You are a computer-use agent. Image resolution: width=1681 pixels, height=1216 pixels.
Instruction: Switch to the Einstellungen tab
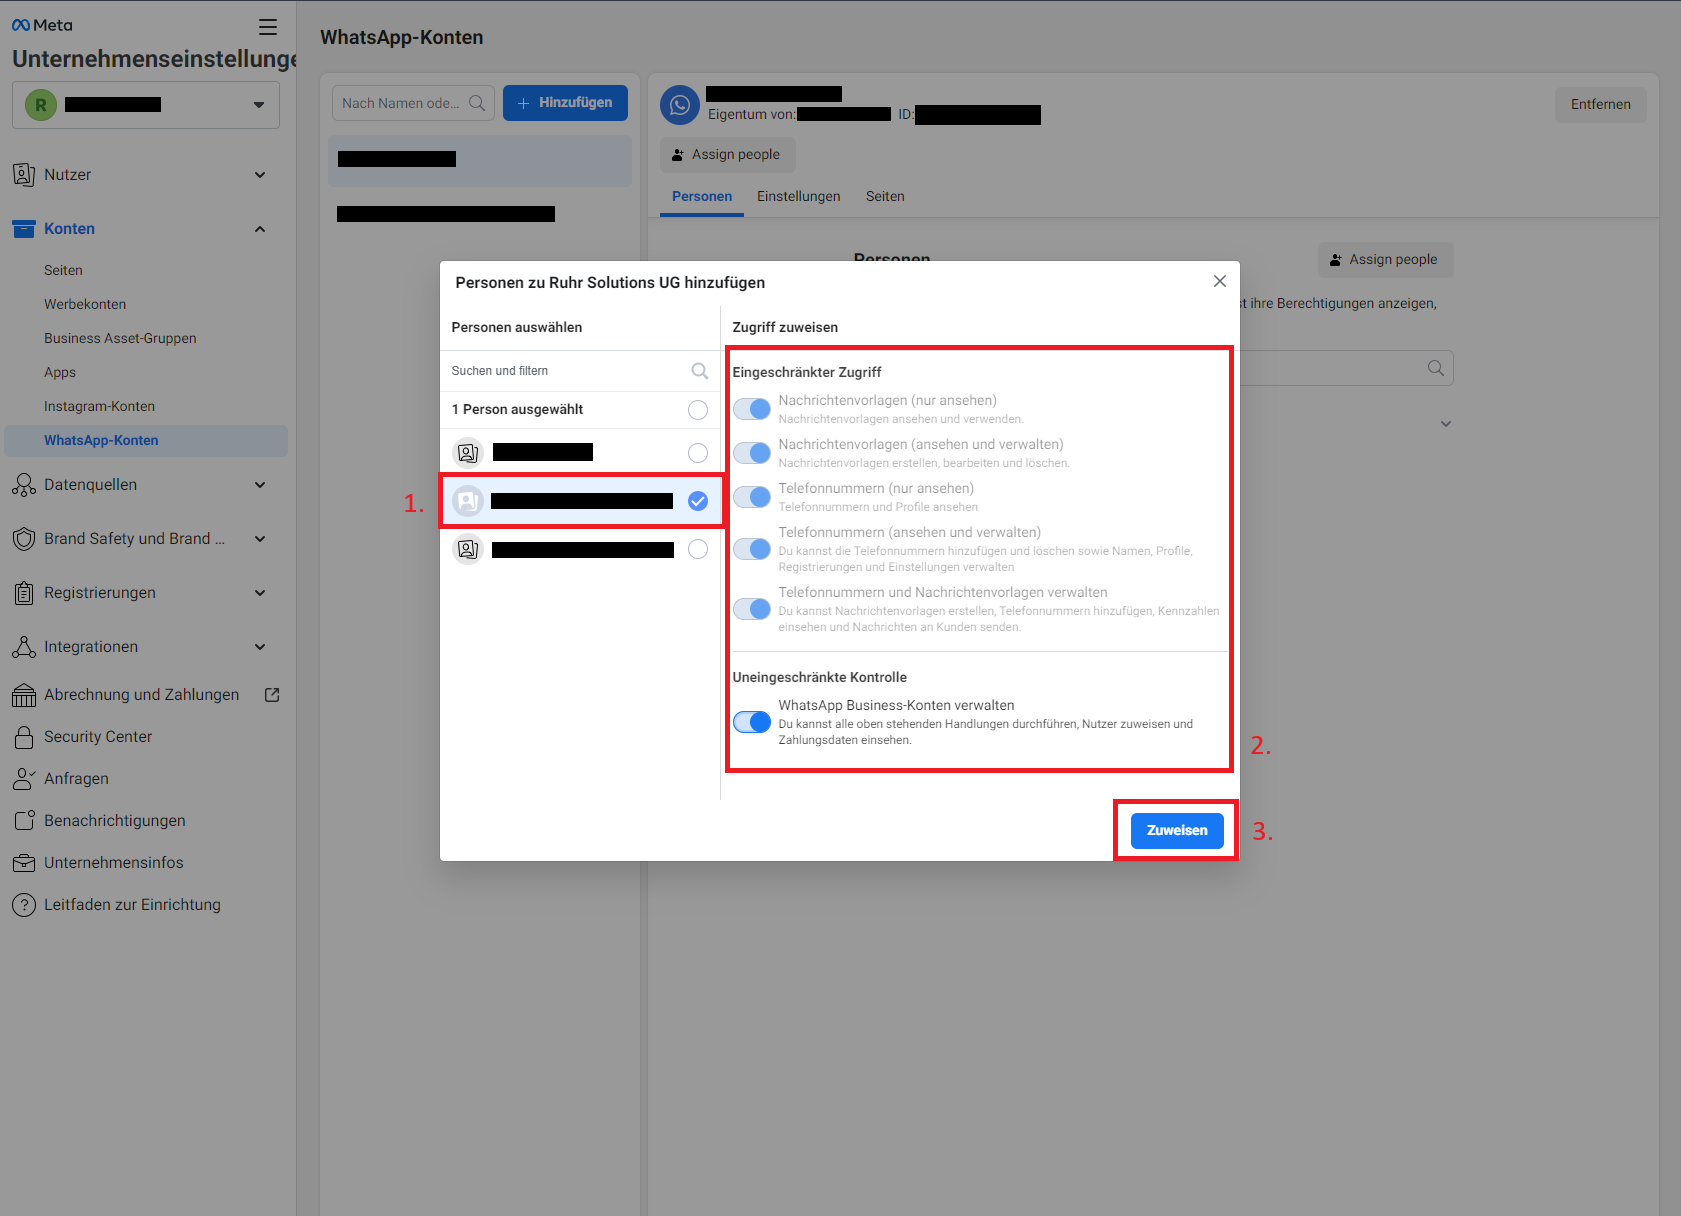click(798, 197)
